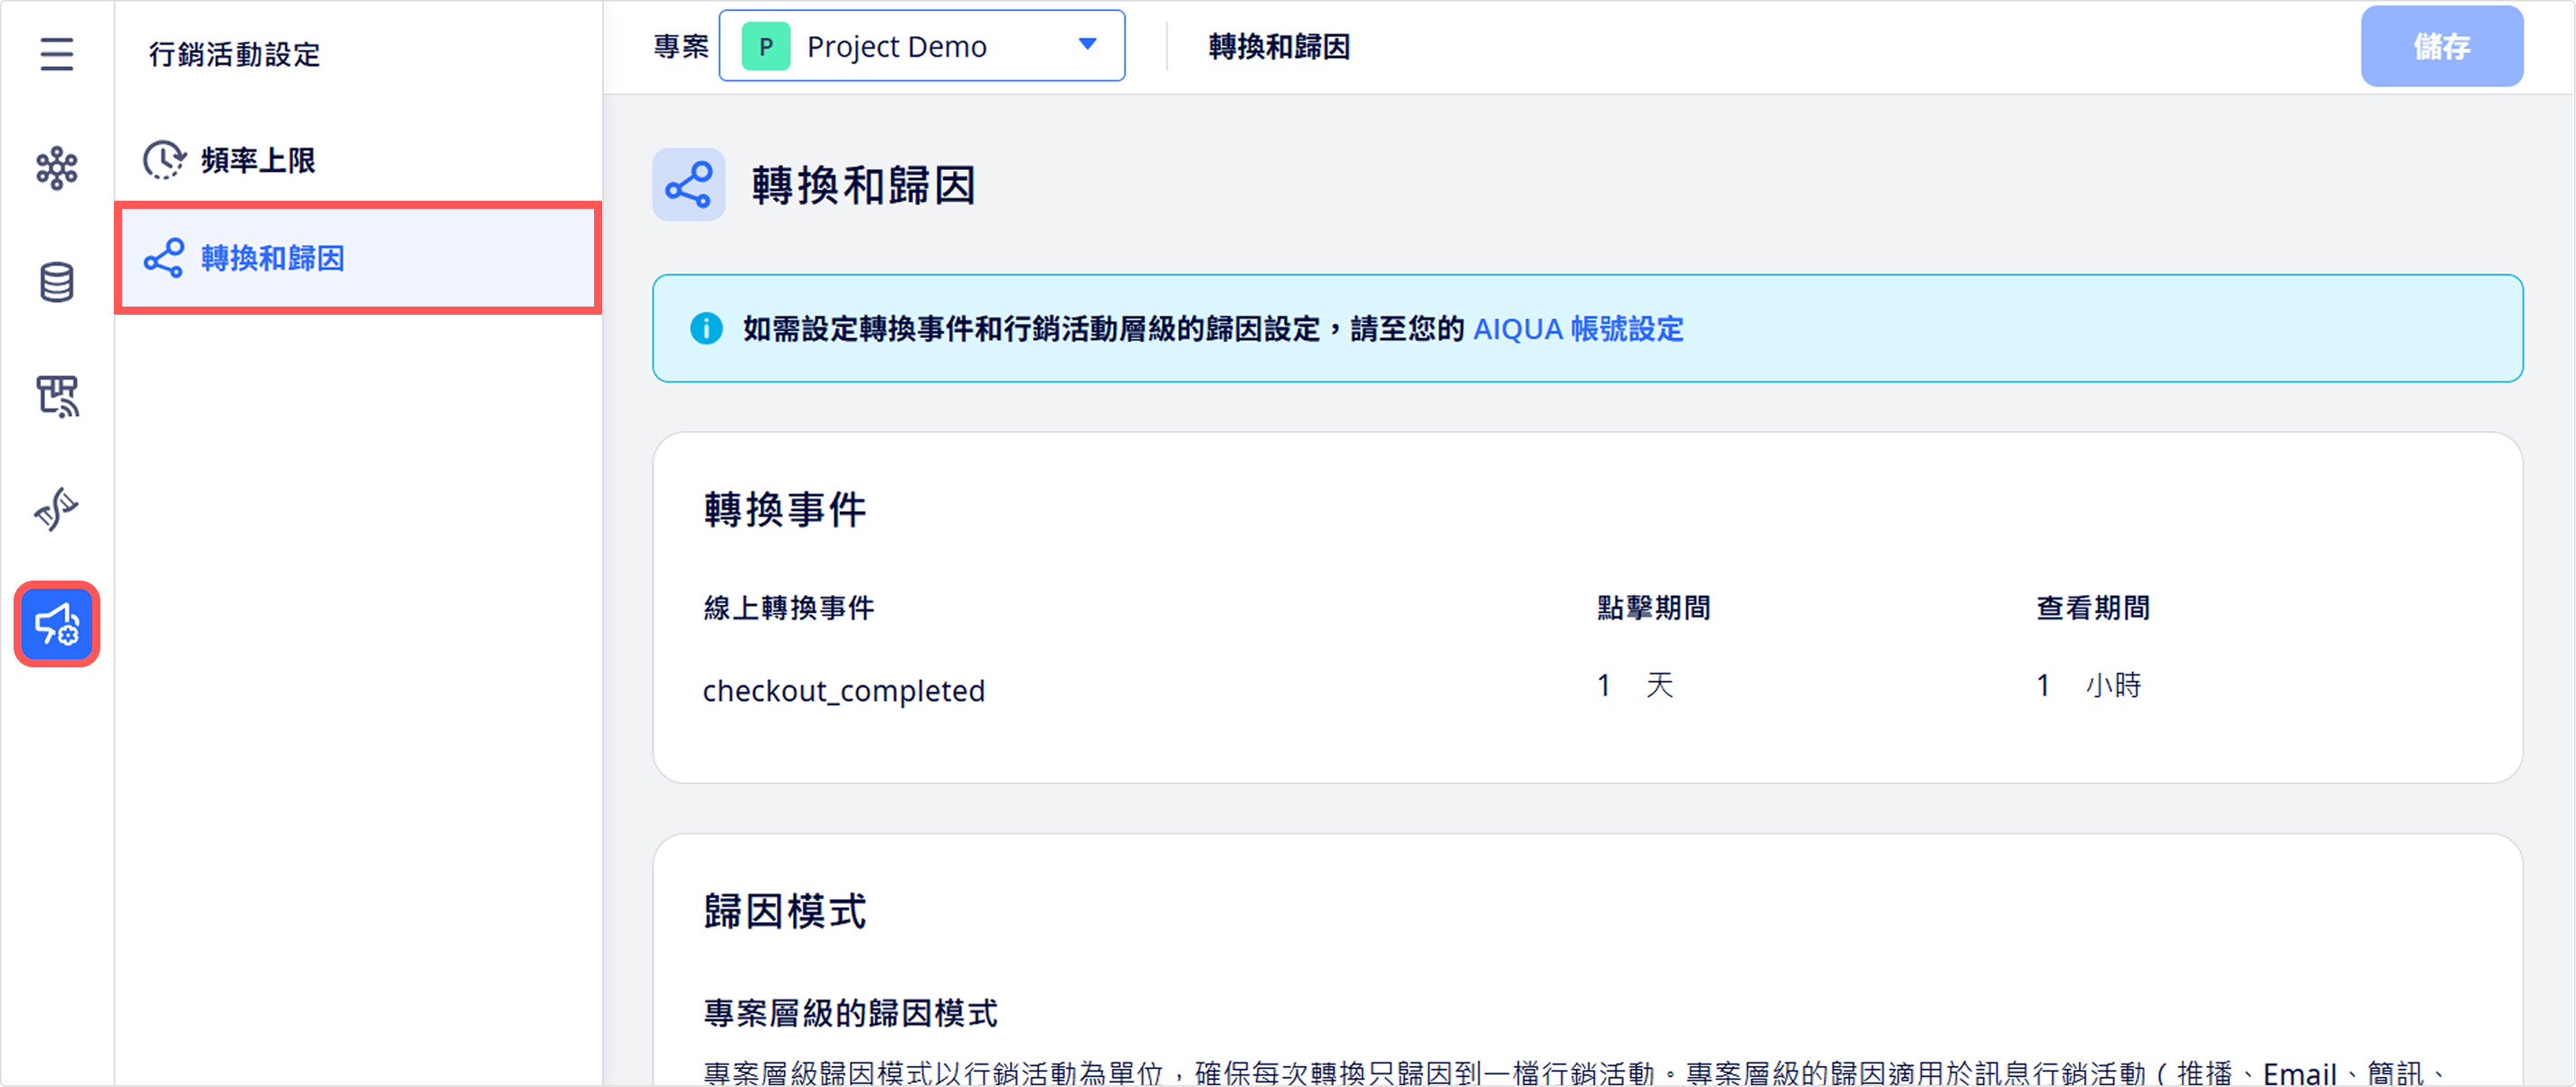Open the database stack icon in sidebar
Viewport: 2576px width, 1087px height.
click(x=57, y=282)
